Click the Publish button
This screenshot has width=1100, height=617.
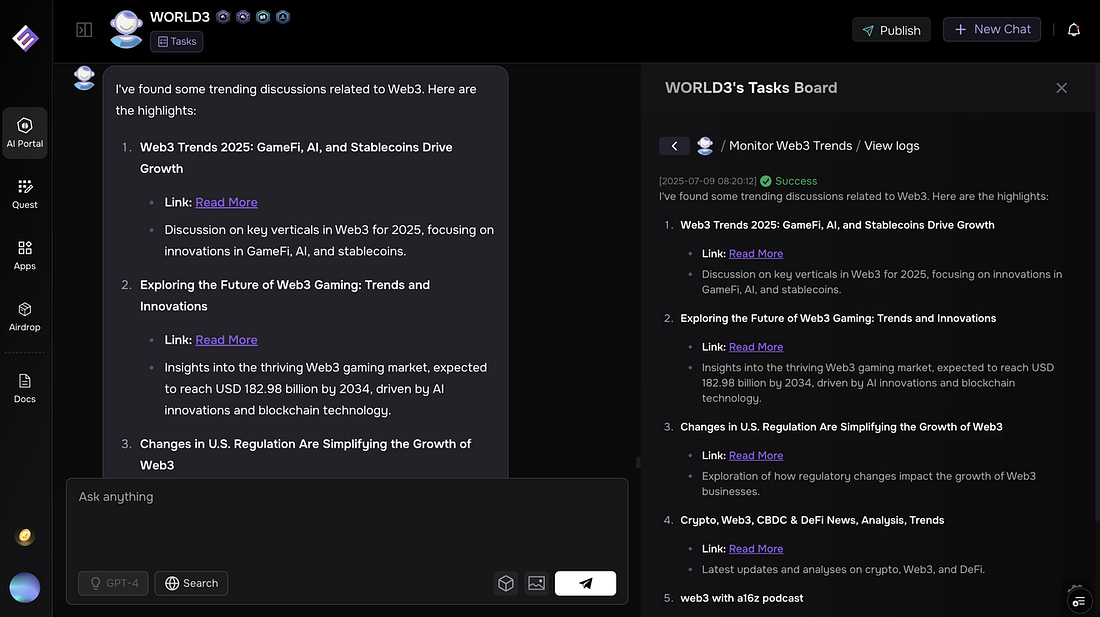coord(891,30)
